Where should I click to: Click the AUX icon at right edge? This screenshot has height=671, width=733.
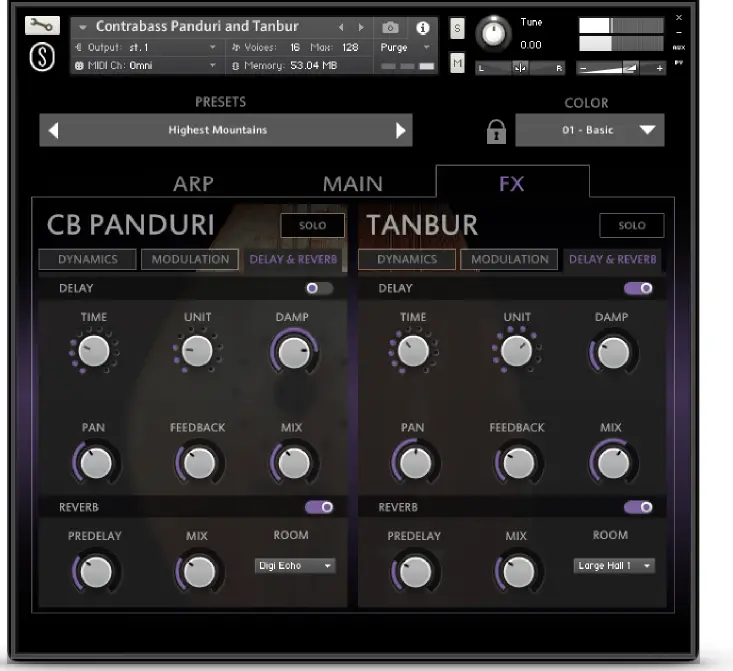[679, 48]
